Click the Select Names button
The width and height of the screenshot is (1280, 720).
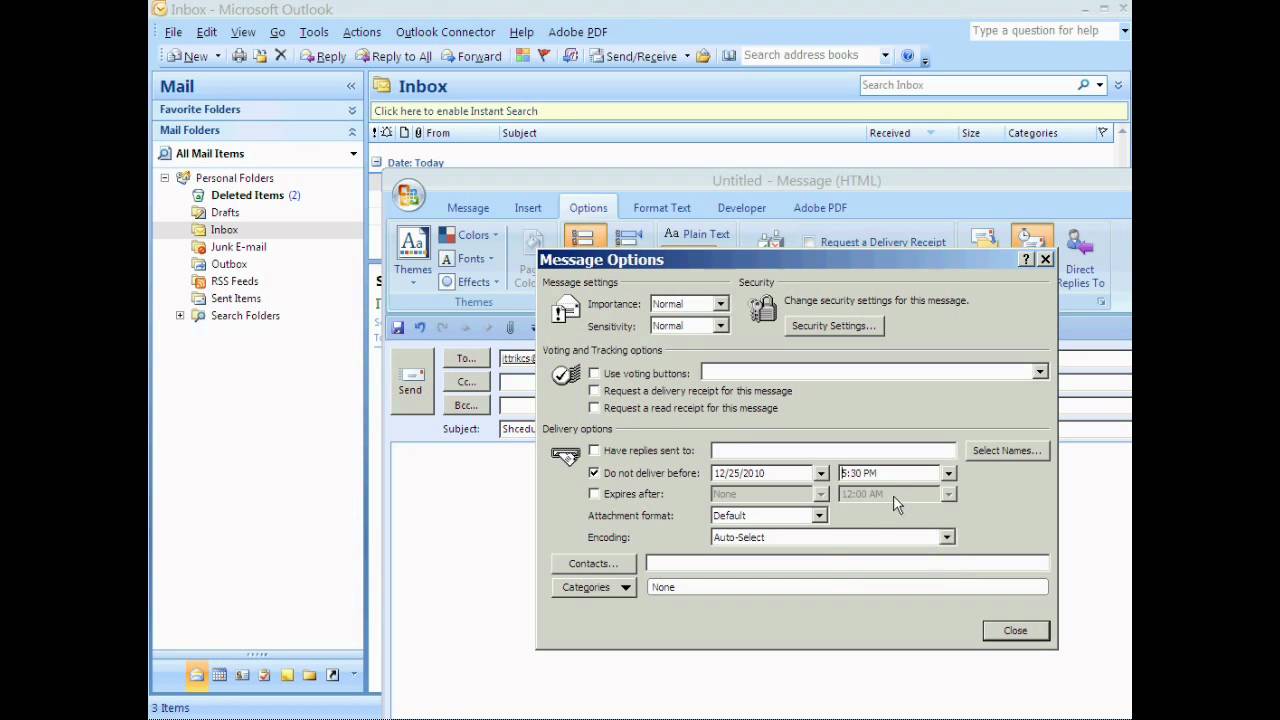pos(1007,451)
